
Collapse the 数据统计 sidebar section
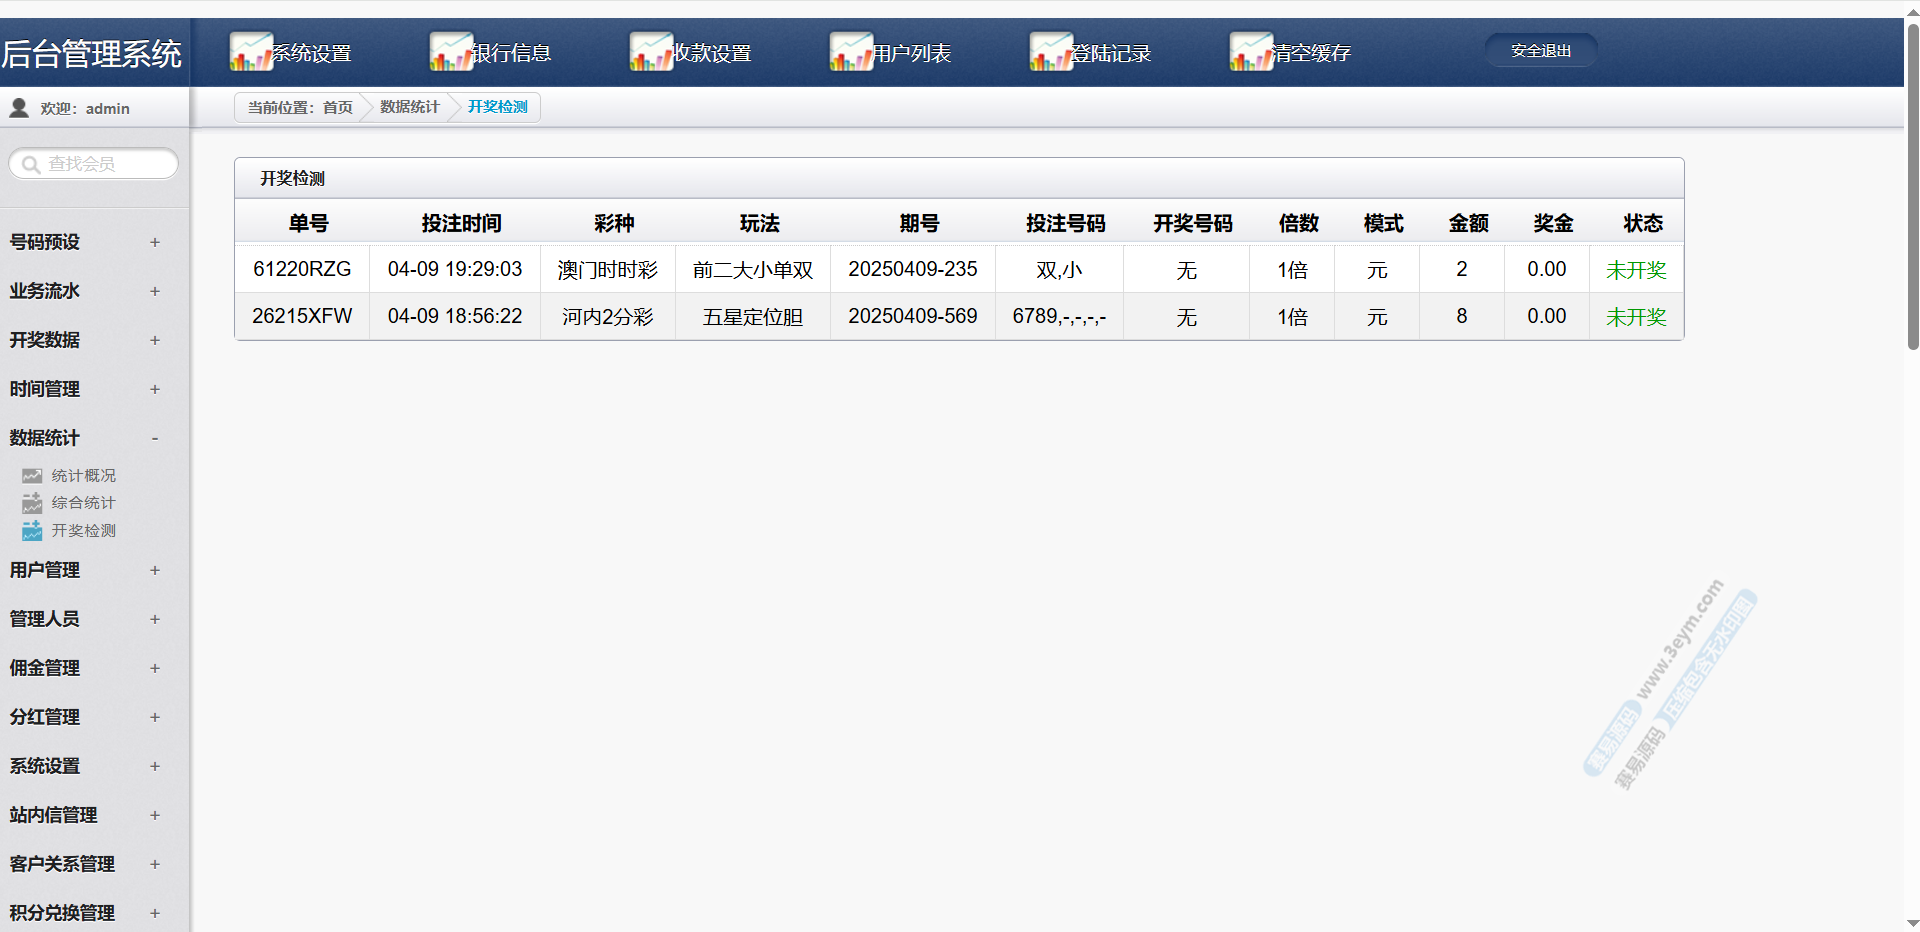point(155,438)
